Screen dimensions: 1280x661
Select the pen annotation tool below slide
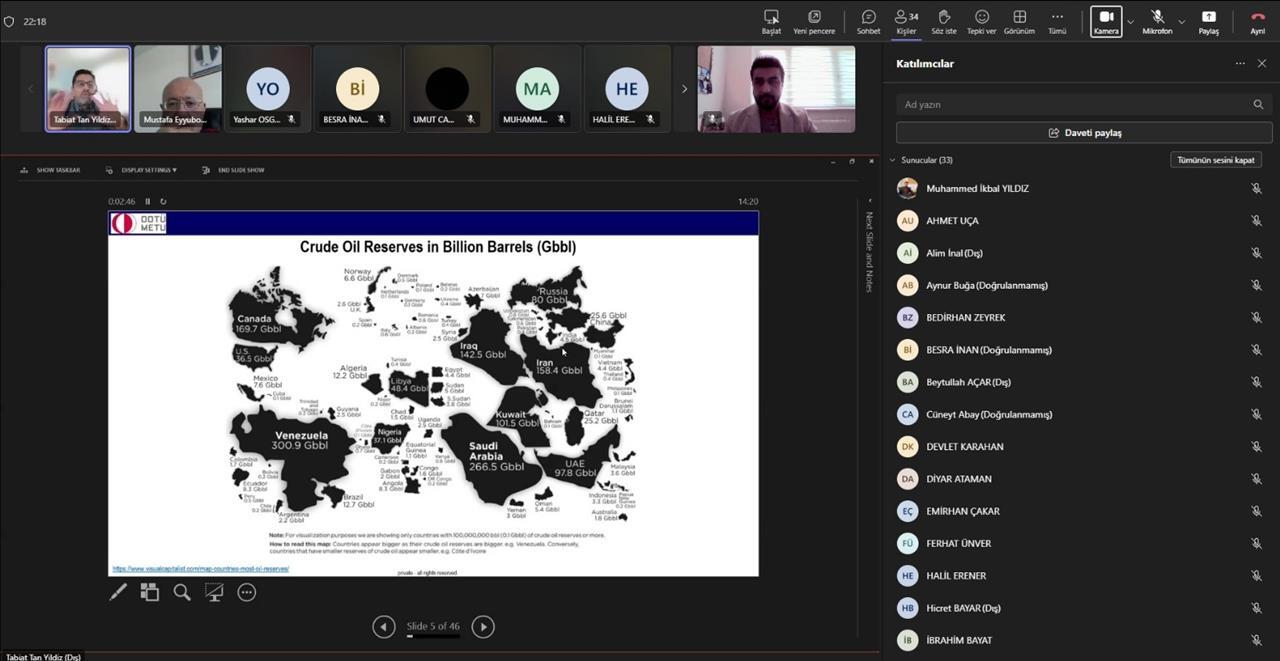pos(118,592)
